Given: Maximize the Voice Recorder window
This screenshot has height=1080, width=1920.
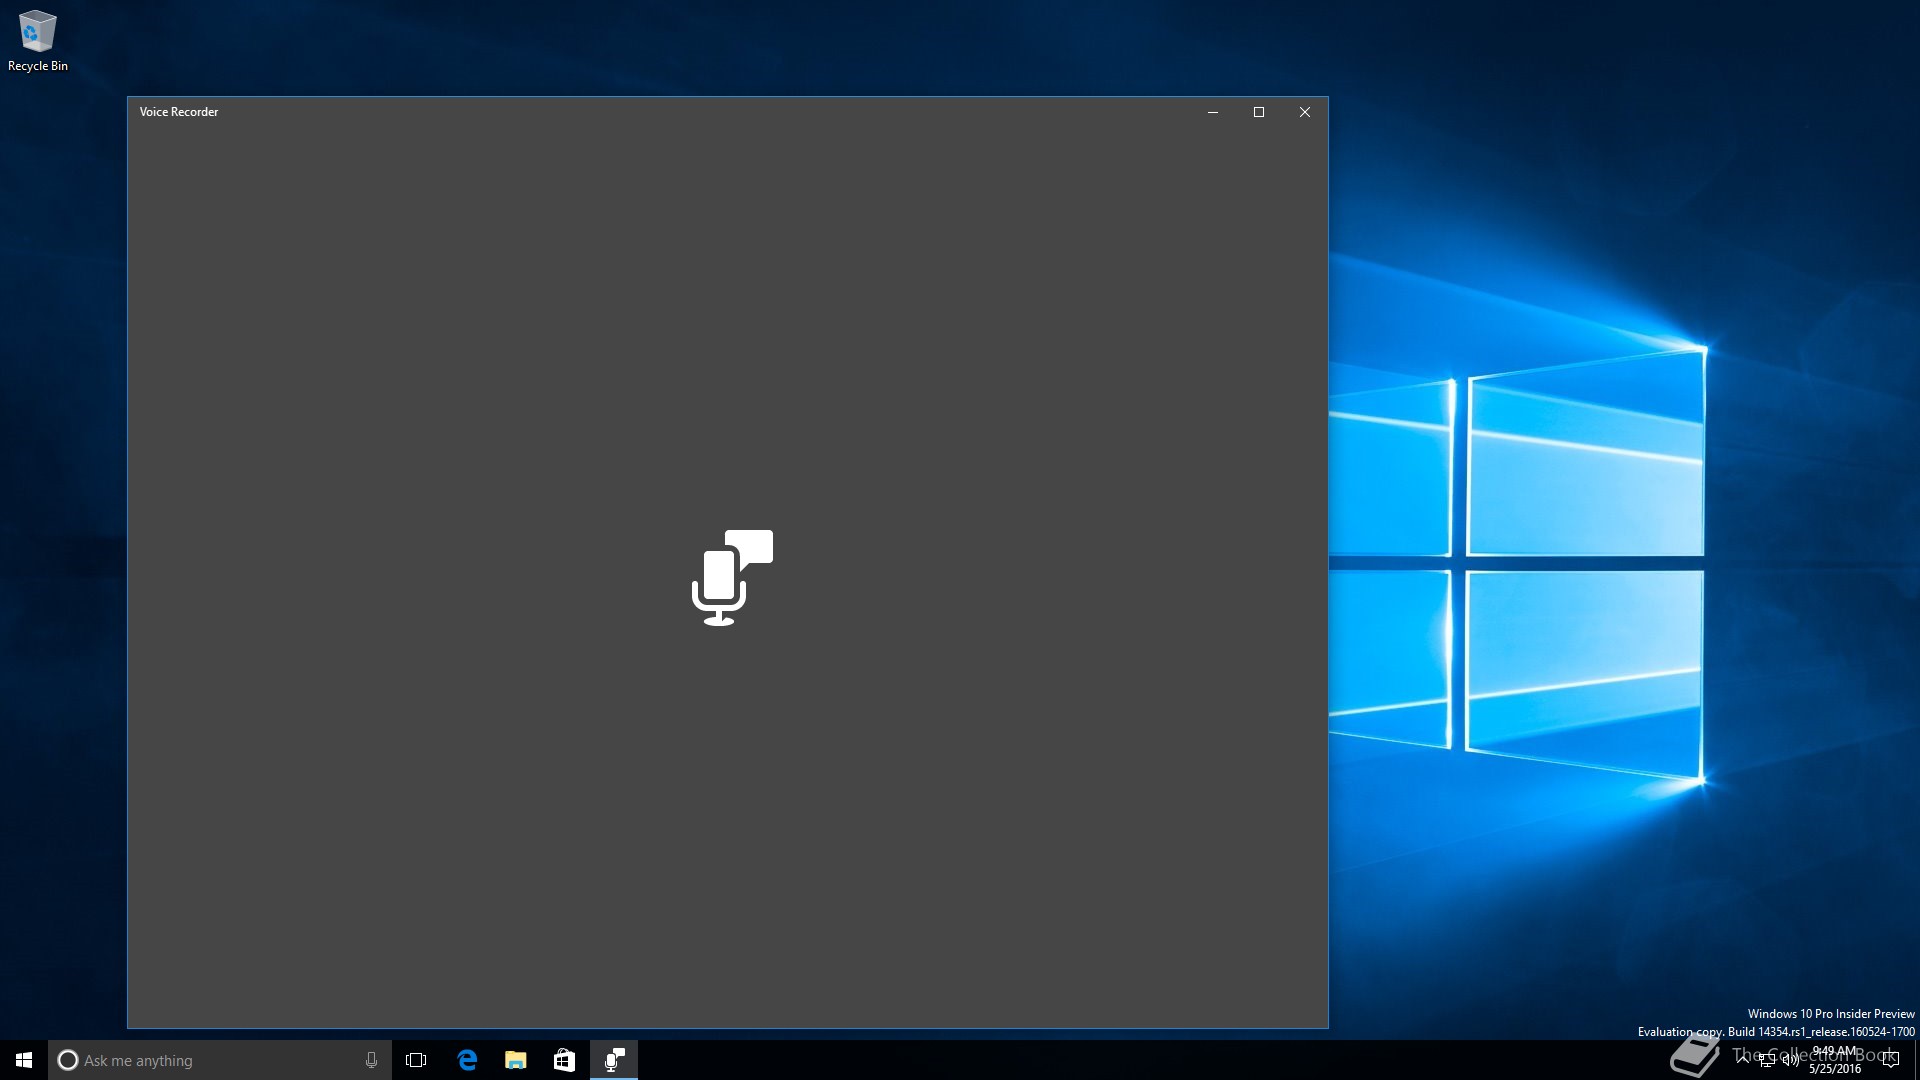Looking at the screenshot, I should point(1259,112).
